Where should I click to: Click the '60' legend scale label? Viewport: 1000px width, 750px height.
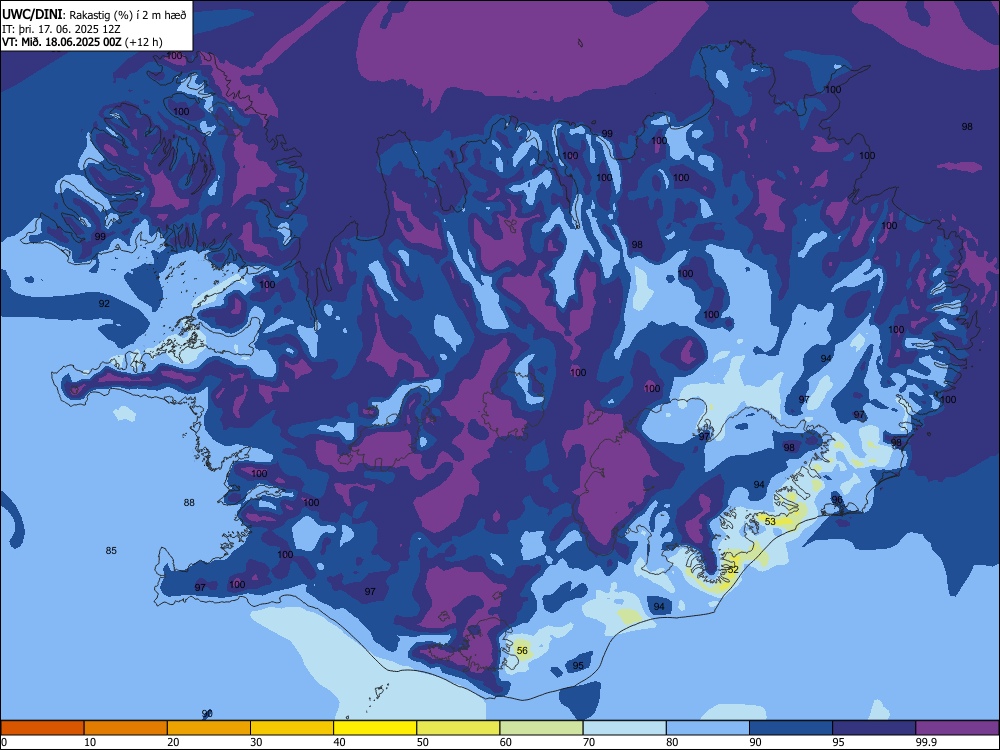pos(506,742)
